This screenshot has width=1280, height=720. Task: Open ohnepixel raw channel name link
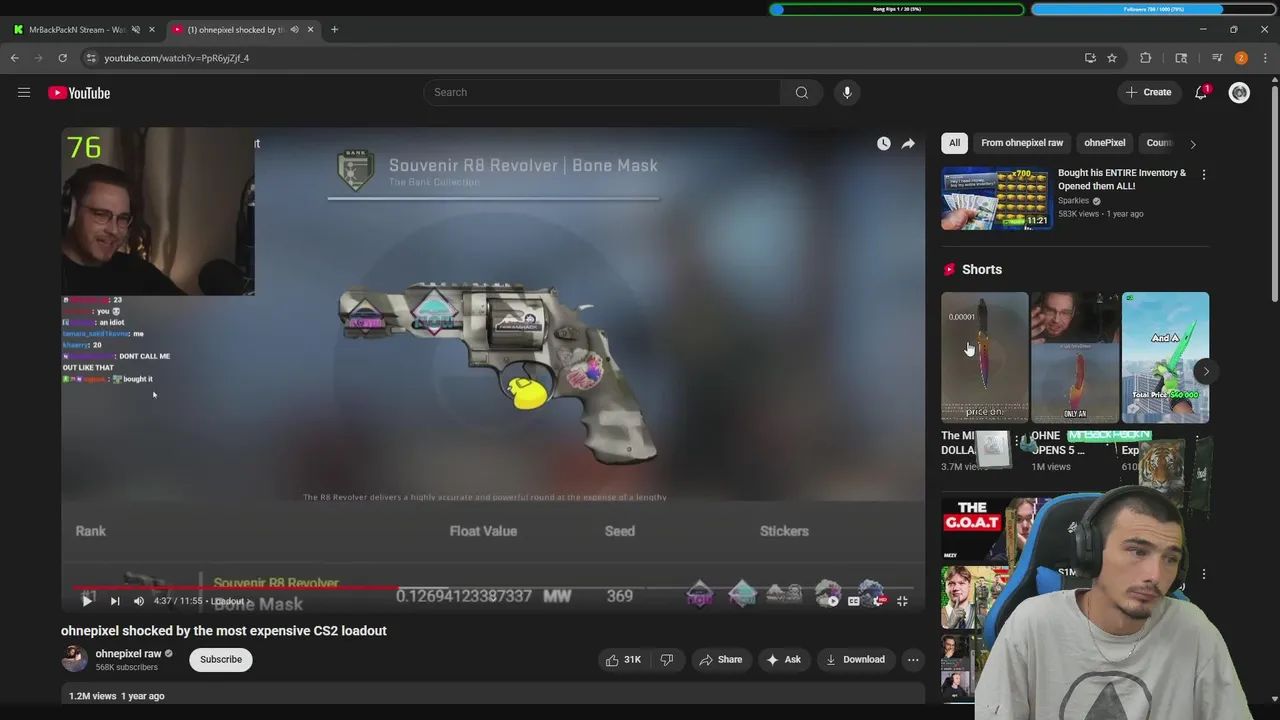[128, 654]
